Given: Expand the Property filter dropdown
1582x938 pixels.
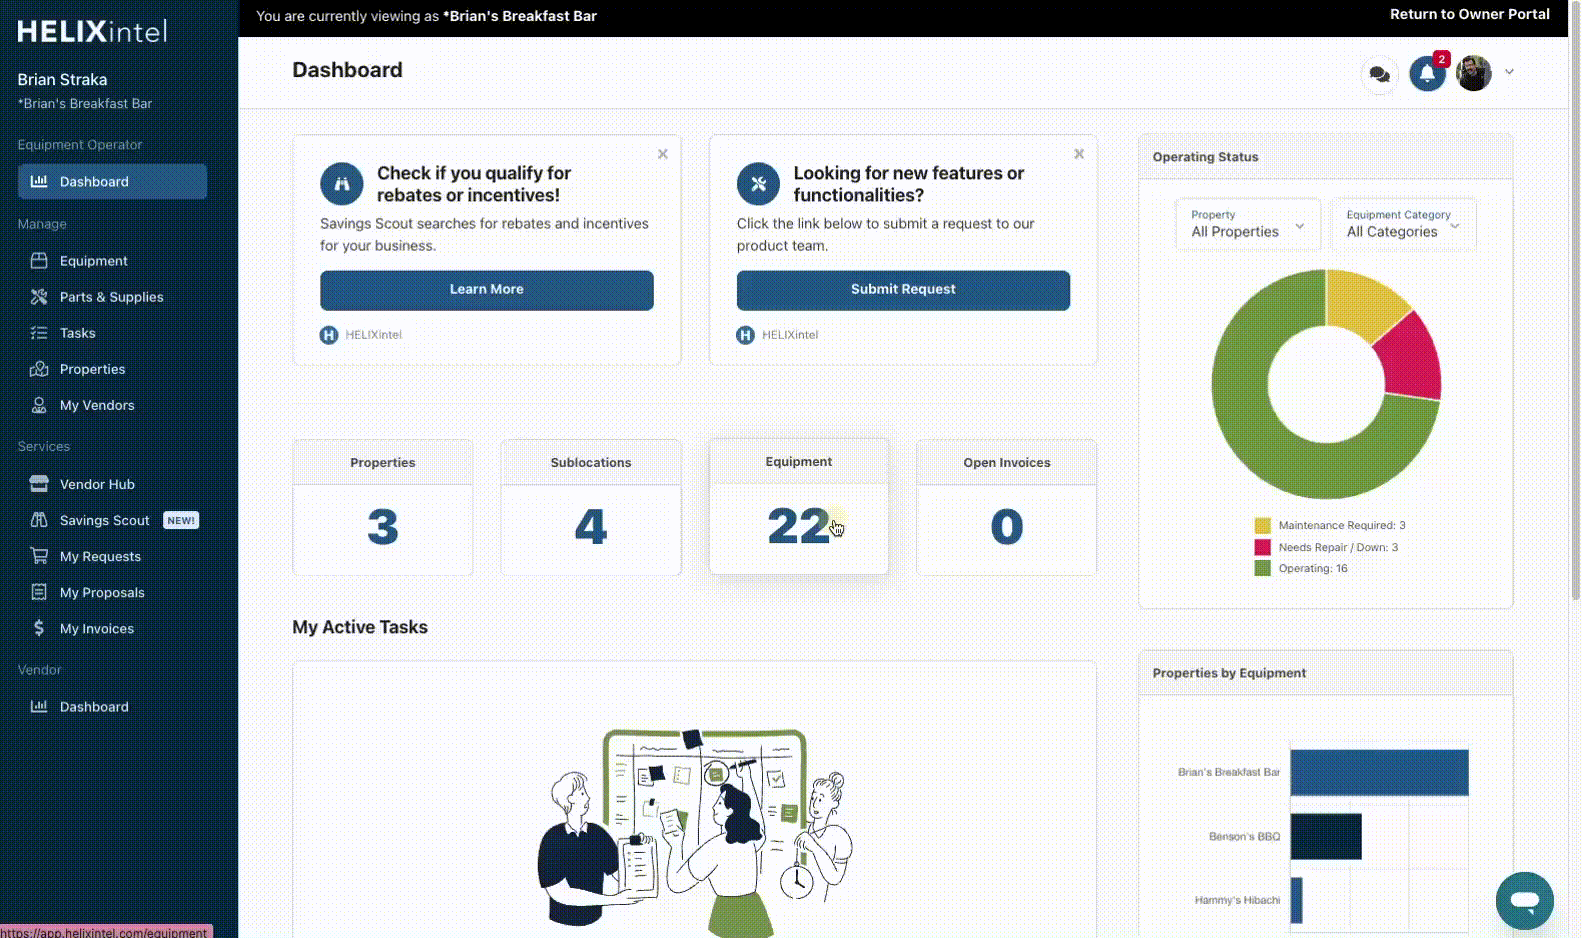Looking at the screenshot, I should click(1248, 224).
